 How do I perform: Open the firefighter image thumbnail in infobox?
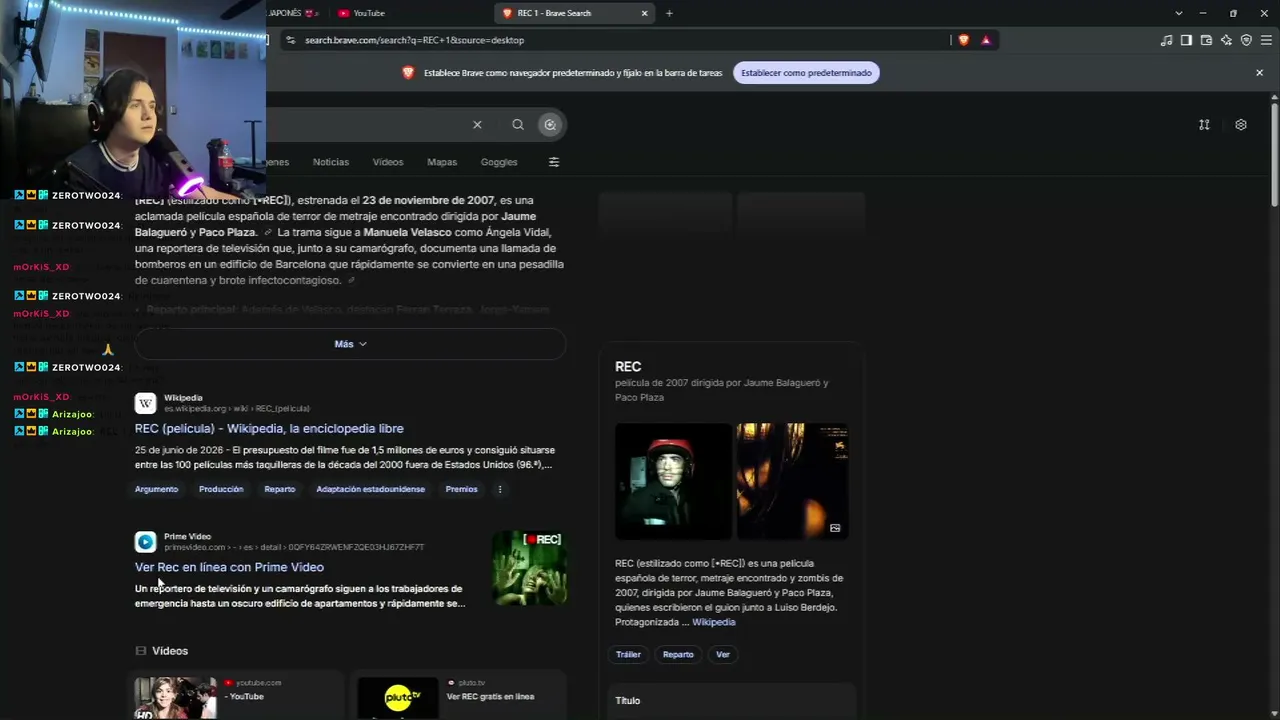coord(673,481)
